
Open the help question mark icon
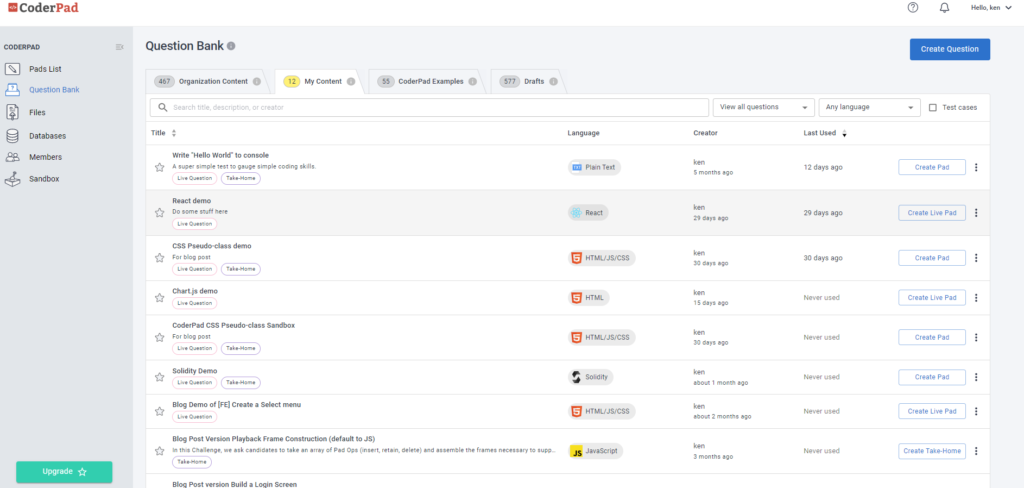912,8
